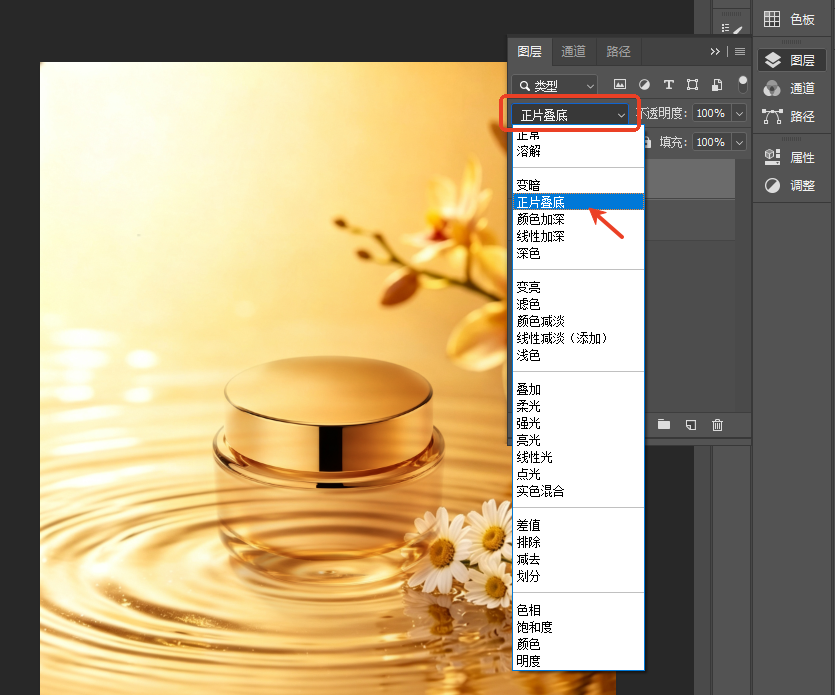This screenshot has height=695, width=835.
Task: Click the delete layer trash icon
Action: tap(717, 424)
